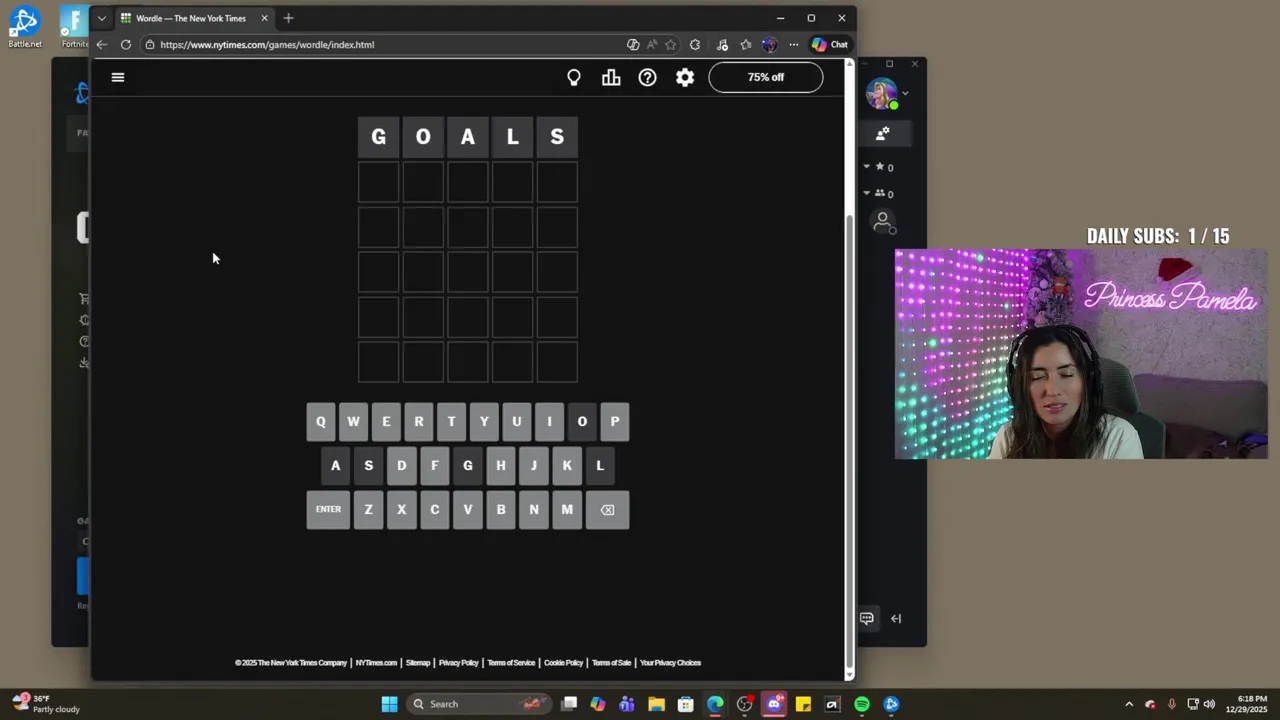Close the Wordle browser tab
The image size is (1280, 720).
(x=264, y=18)
